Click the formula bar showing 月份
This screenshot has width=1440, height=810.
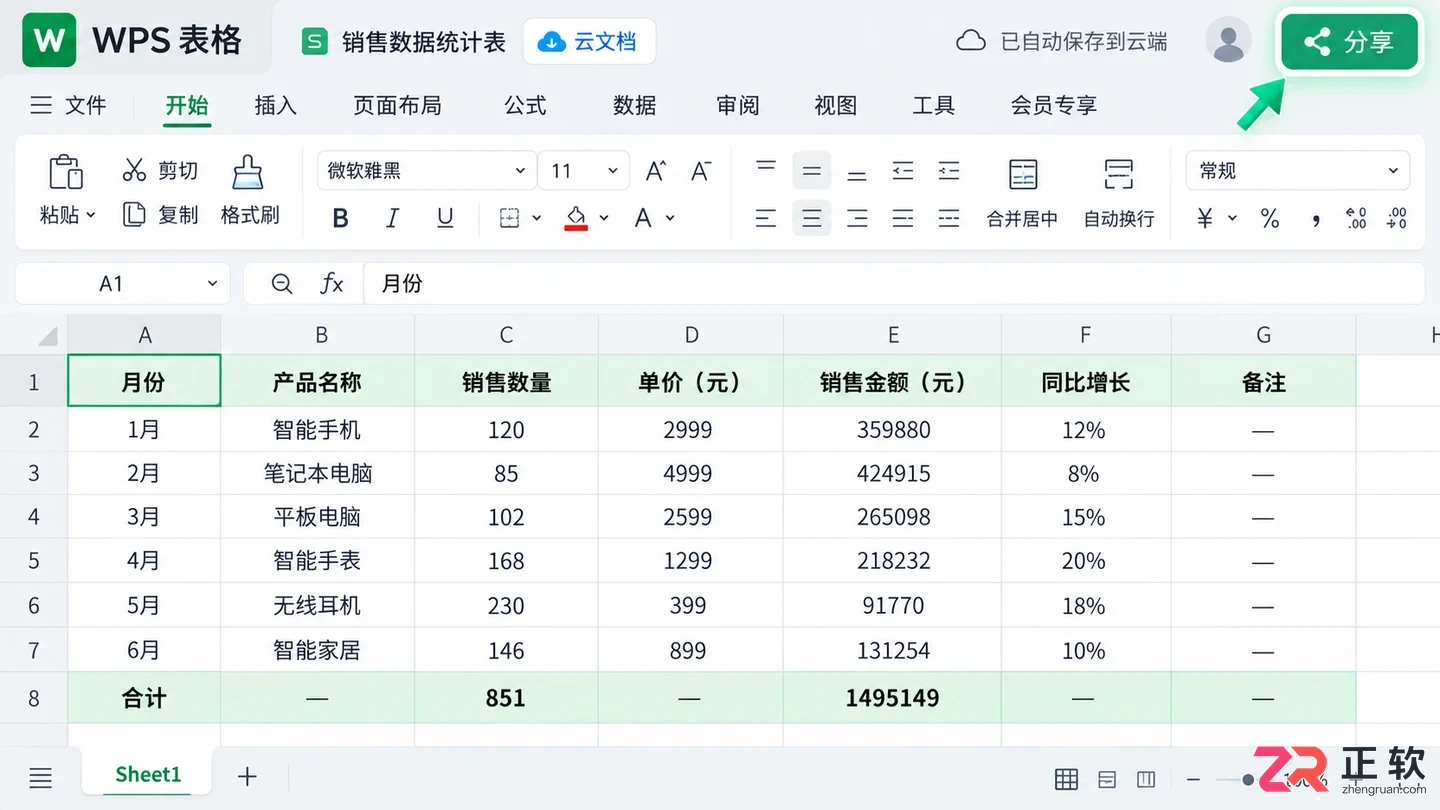coord(894,284)
